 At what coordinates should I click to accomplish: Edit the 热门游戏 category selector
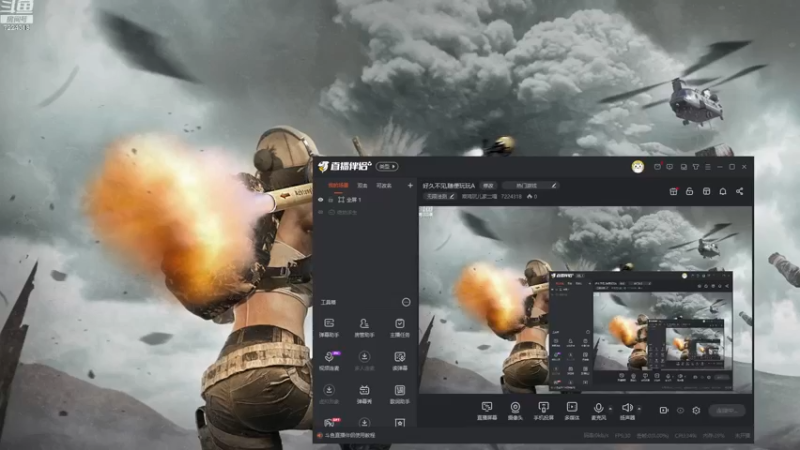[x=530, y=186]
